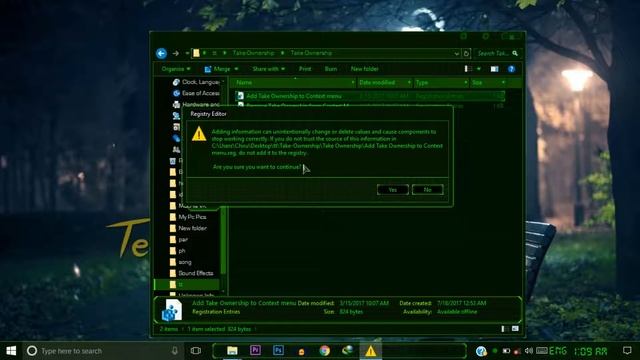640x360 pixels.
Task: Open My Pc Pics folder in tree
Action: coord(188,217)
